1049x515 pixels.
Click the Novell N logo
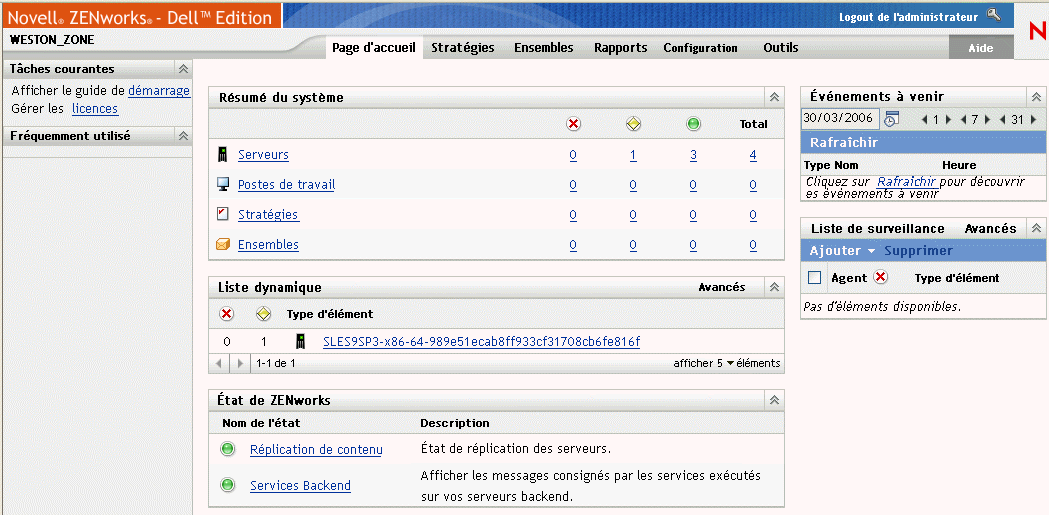pyautogui.click(x=1038, y=31)
